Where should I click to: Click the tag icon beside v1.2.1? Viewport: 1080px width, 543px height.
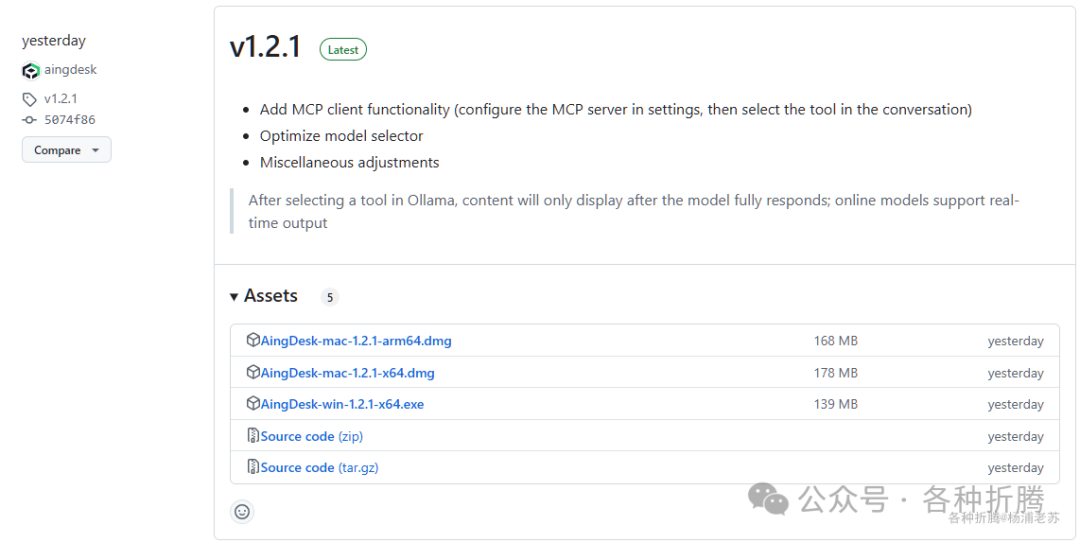tap(30, 99)
